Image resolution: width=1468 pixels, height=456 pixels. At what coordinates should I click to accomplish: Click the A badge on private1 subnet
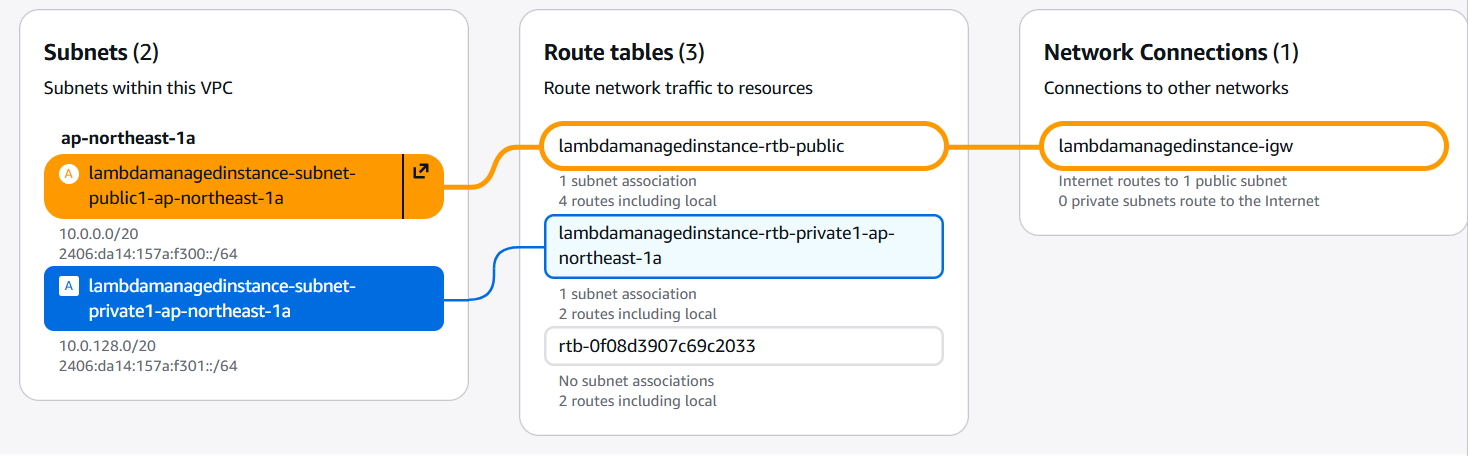(69, 286)
